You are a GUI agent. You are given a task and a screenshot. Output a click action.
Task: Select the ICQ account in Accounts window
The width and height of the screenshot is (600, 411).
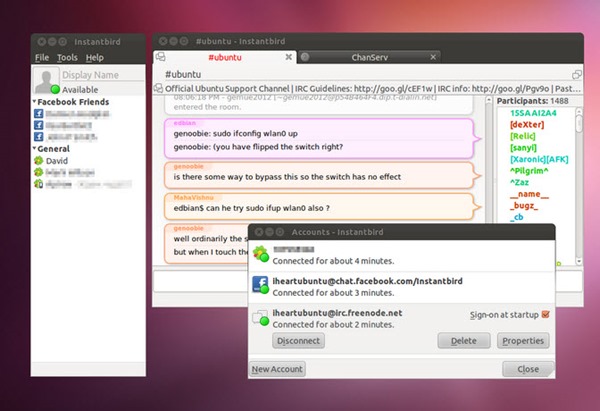coord(401,255)
